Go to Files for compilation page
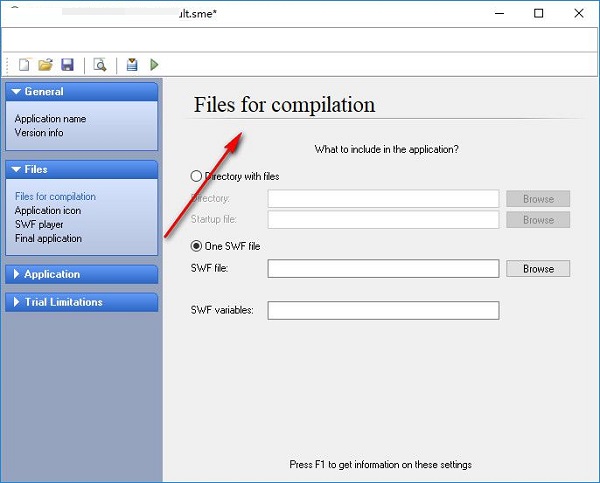The width and height of the screenshot is (600, 483). click(55, 196)
